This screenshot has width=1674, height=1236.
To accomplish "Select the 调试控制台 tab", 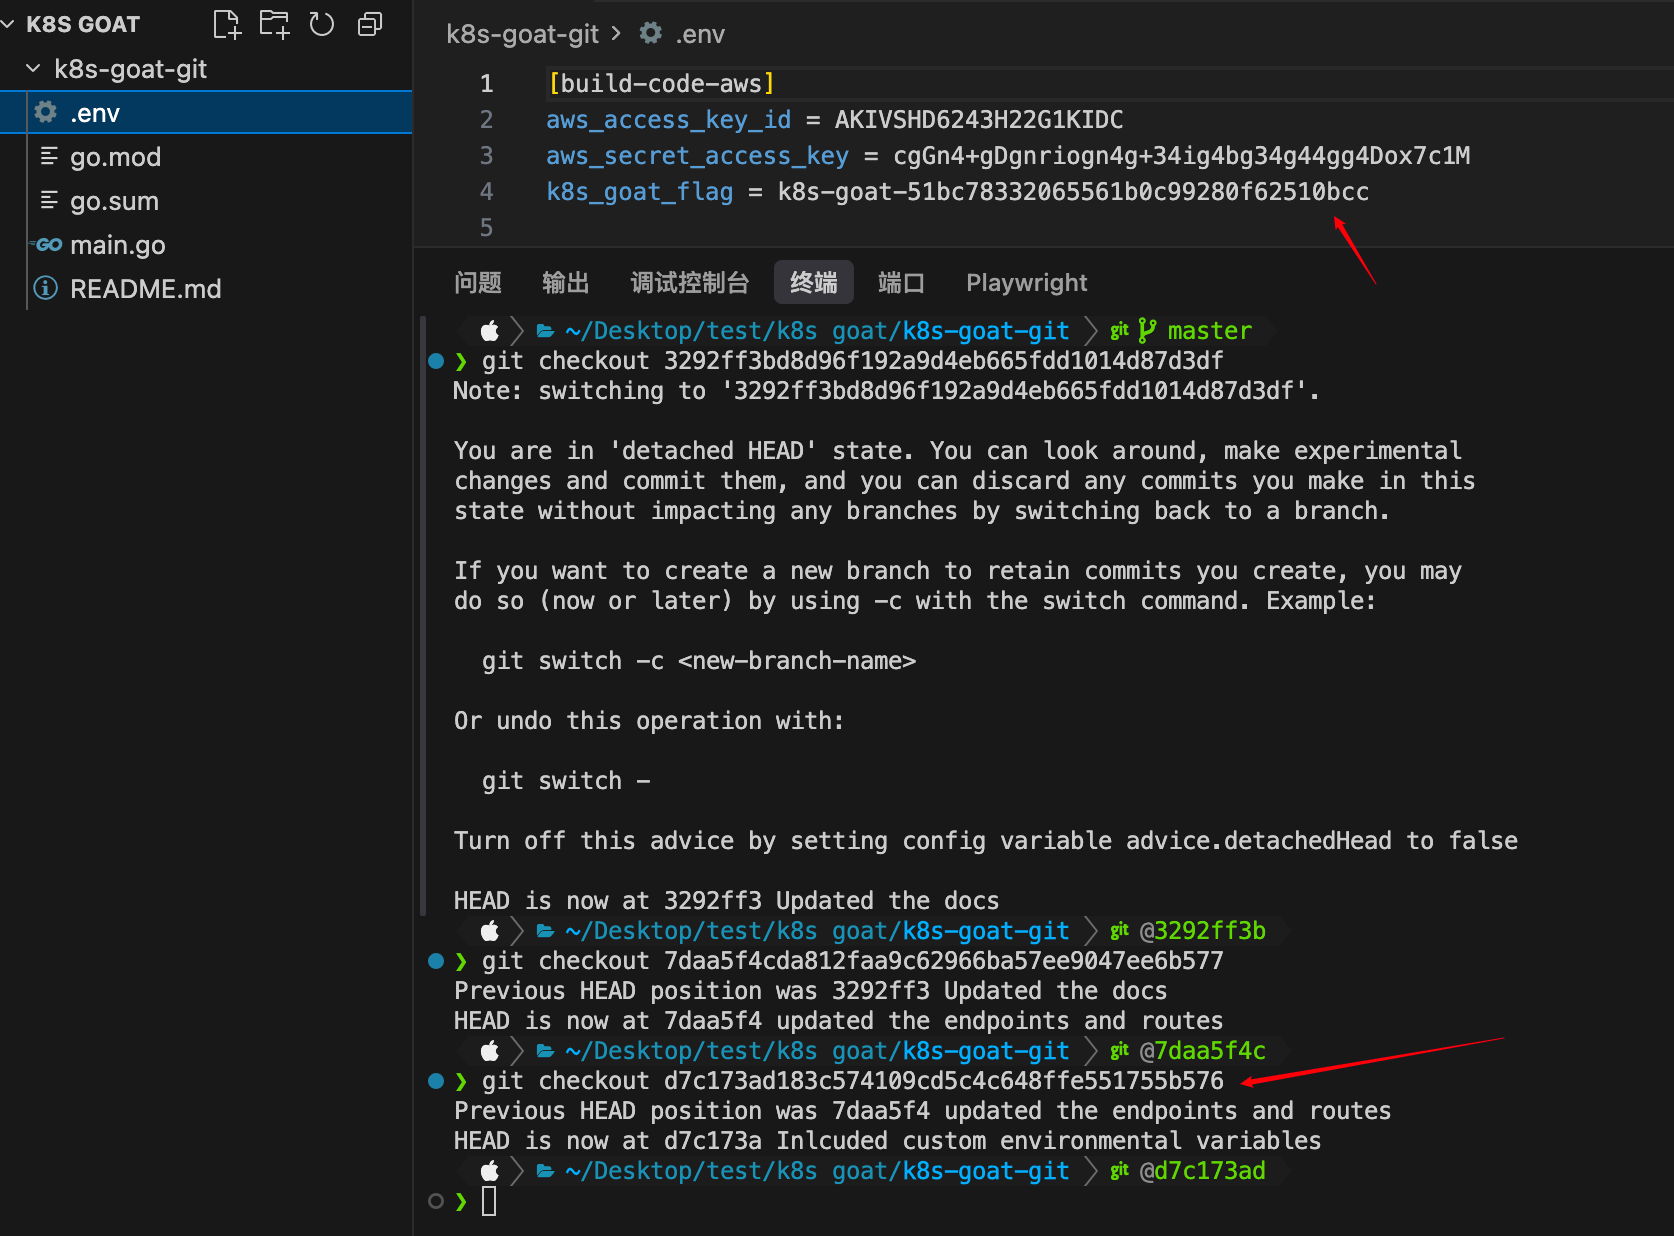I will (689, 283).
